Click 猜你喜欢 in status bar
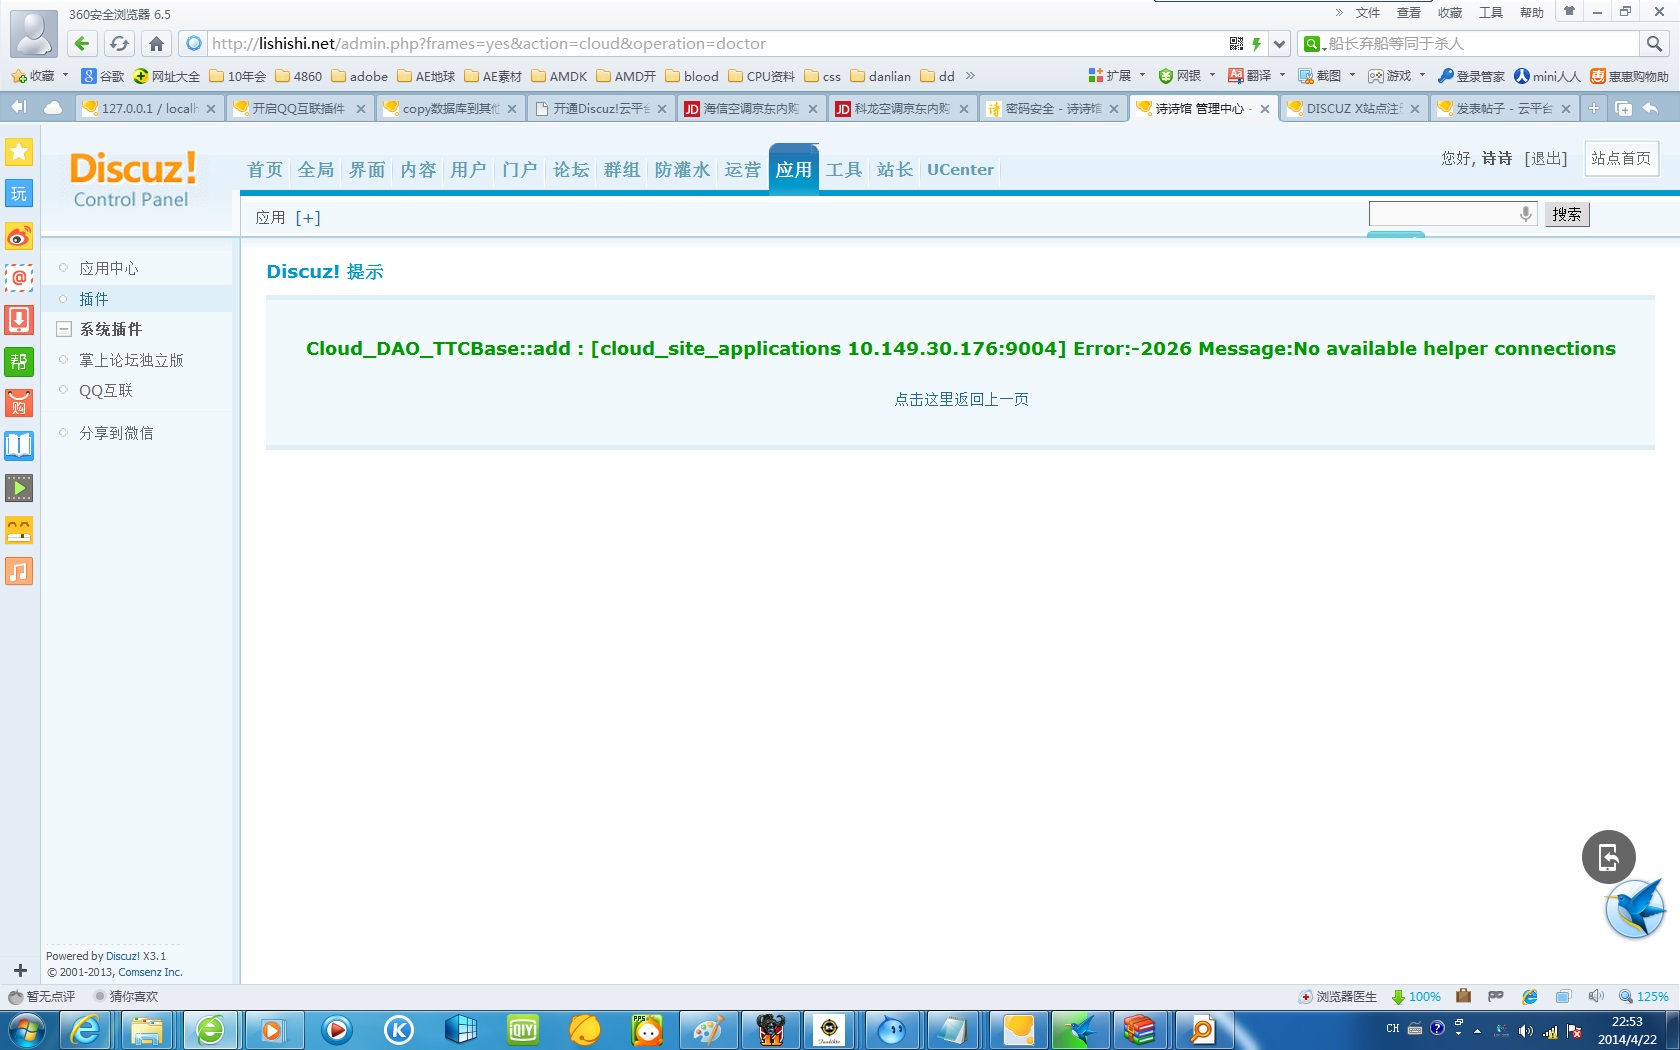This screenshot has height=1050, width=1680. coord(126,996)
